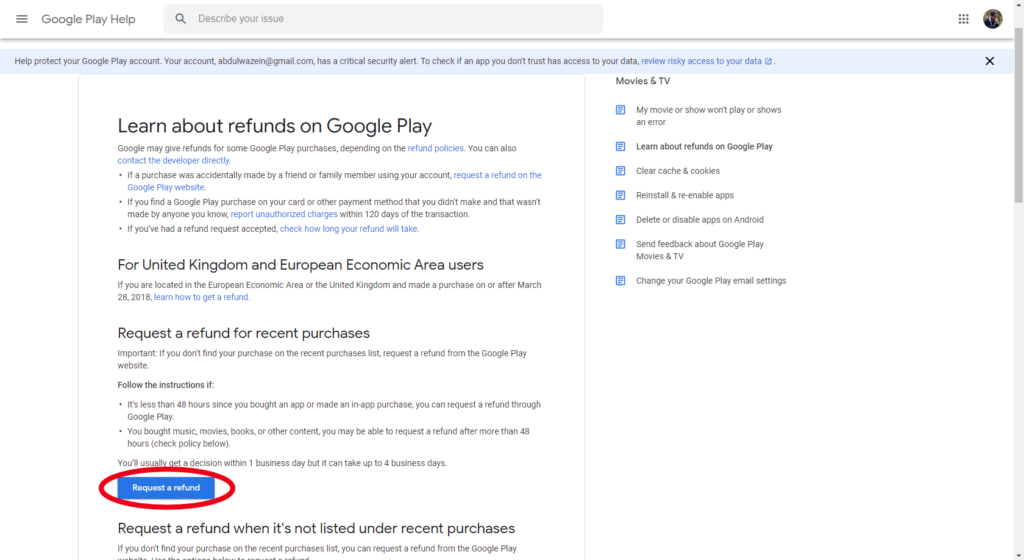The height and width of the screenshot is (560, 1024).
Task: Click the email address in the alert banner
Action: 265,61
